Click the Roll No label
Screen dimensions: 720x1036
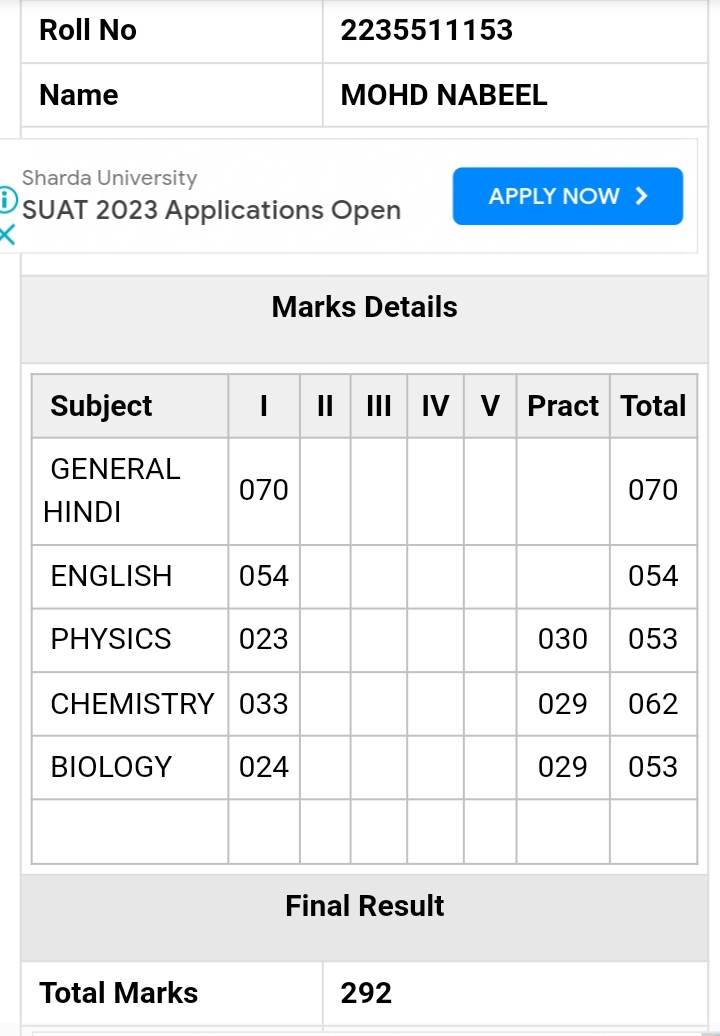click(x=88, y=30)
